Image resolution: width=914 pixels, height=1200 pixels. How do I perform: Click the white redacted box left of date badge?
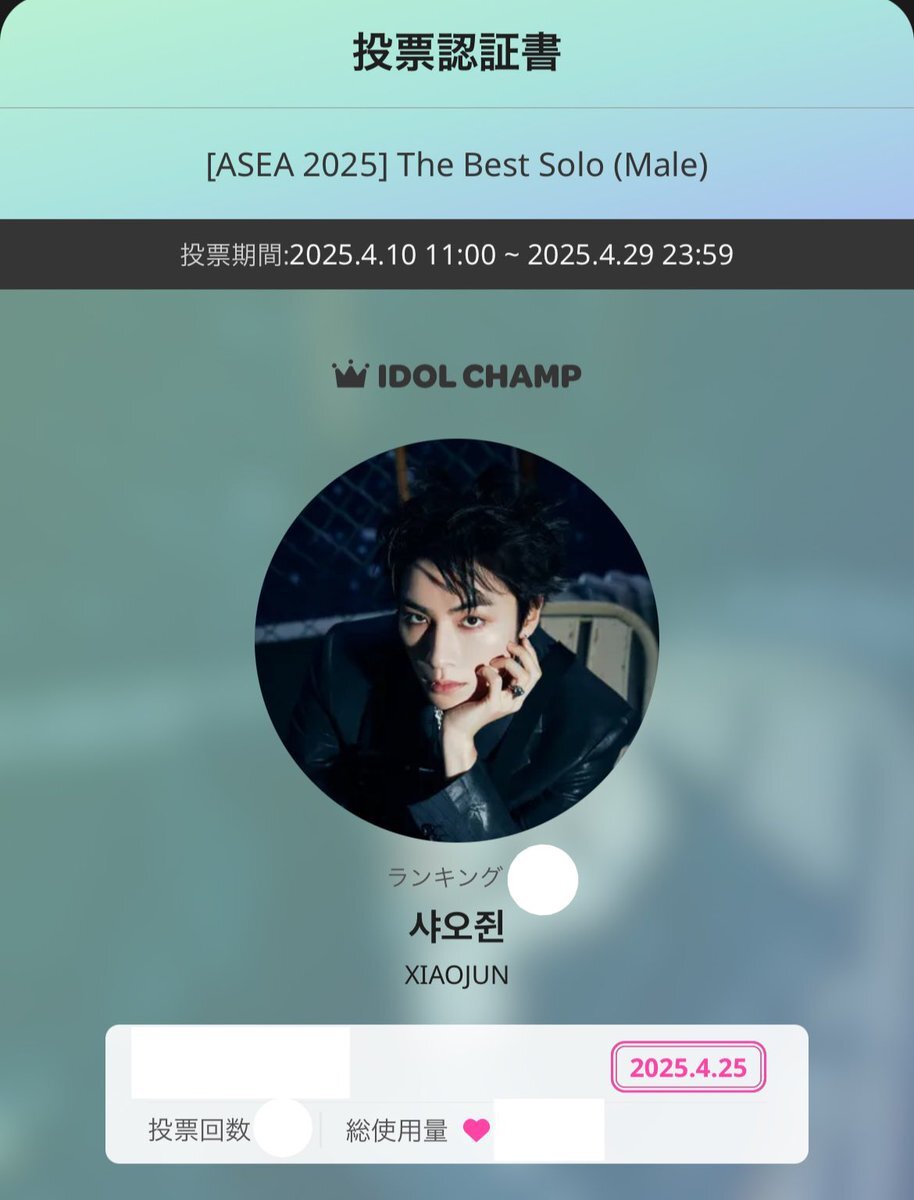(241, 1064)
